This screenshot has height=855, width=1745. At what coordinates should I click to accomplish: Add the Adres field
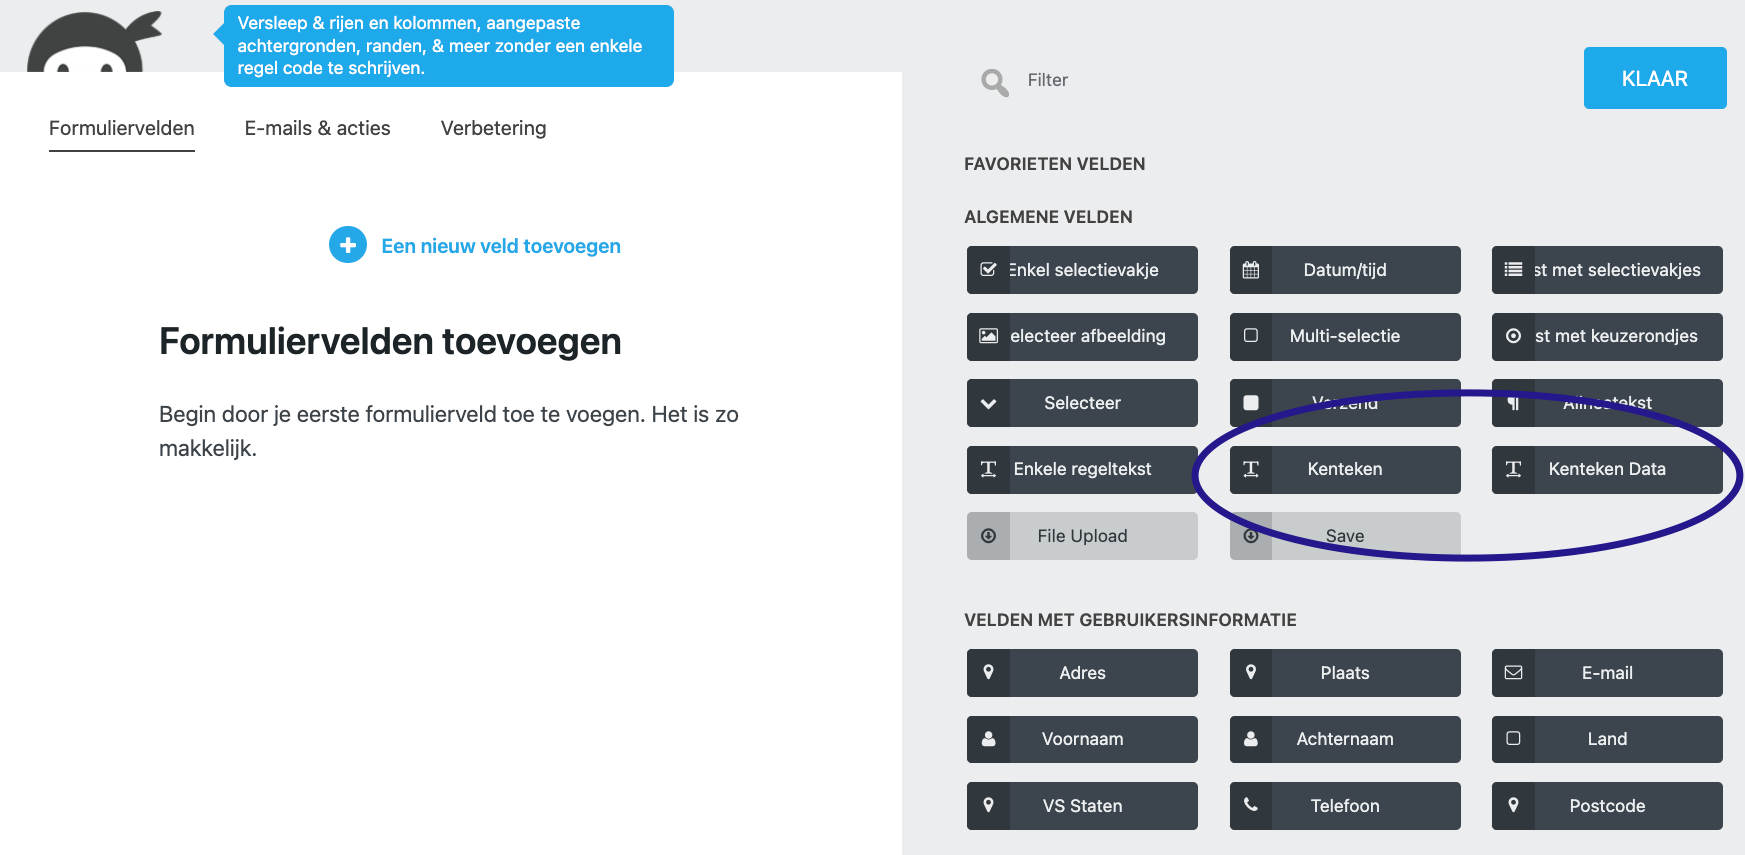pos(1082,673)
